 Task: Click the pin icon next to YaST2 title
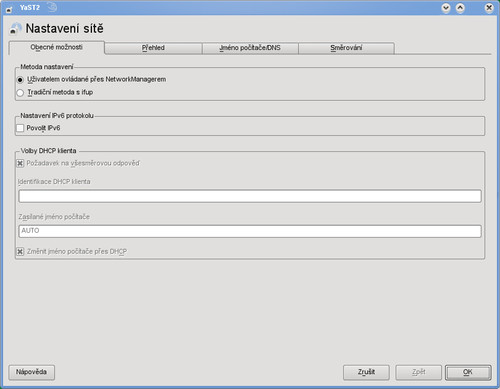(x=52, y=7)
